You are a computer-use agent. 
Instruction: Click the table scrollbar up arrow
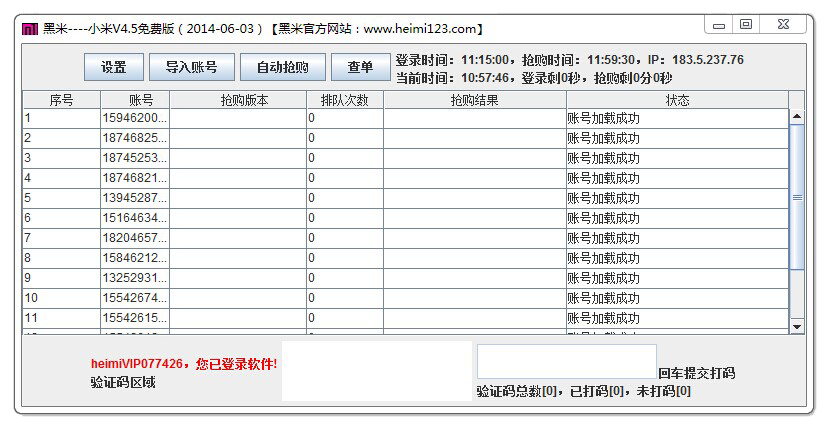(797, 116)
